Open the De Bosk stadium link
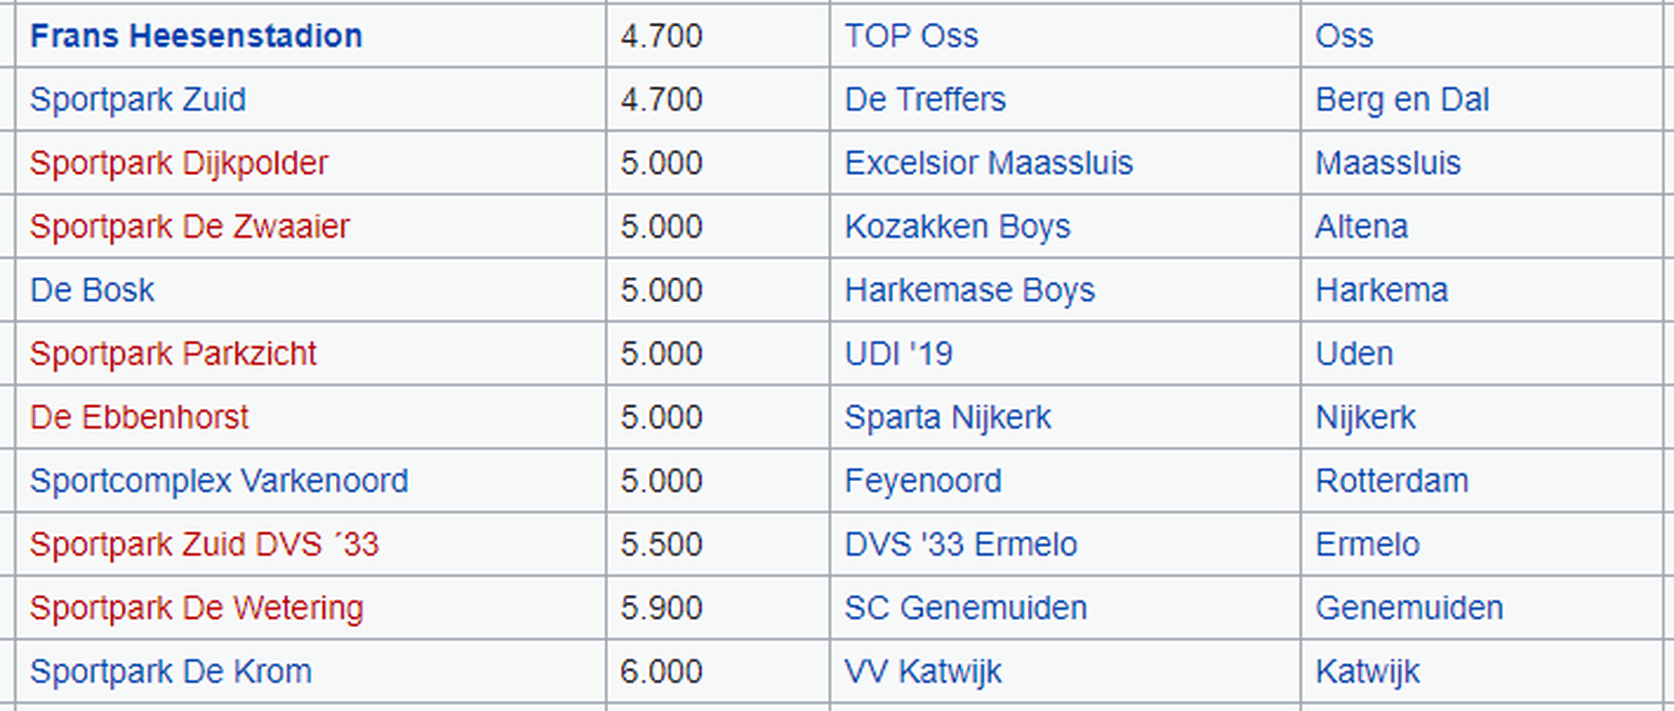 click(x=92, y=290)
